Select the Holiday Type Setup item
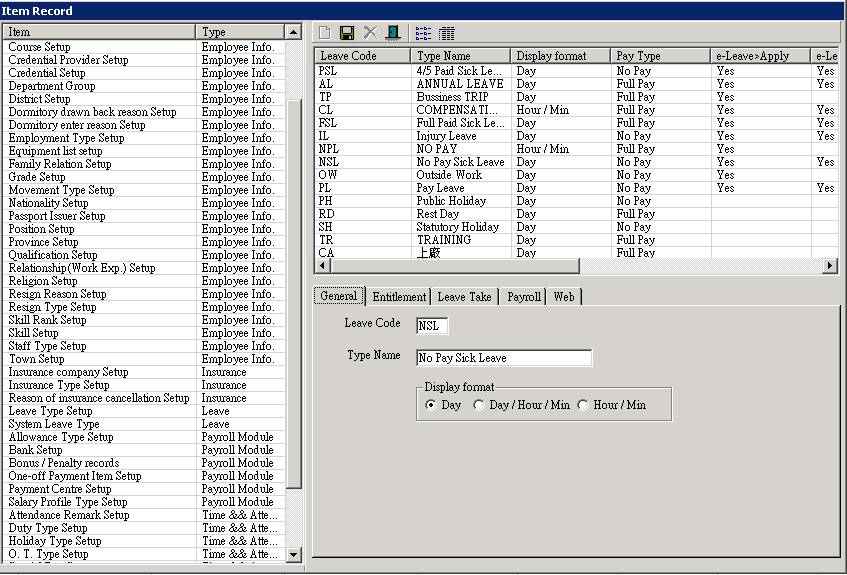Viewport: 847px width, 575px height. (x=144, y=541)
